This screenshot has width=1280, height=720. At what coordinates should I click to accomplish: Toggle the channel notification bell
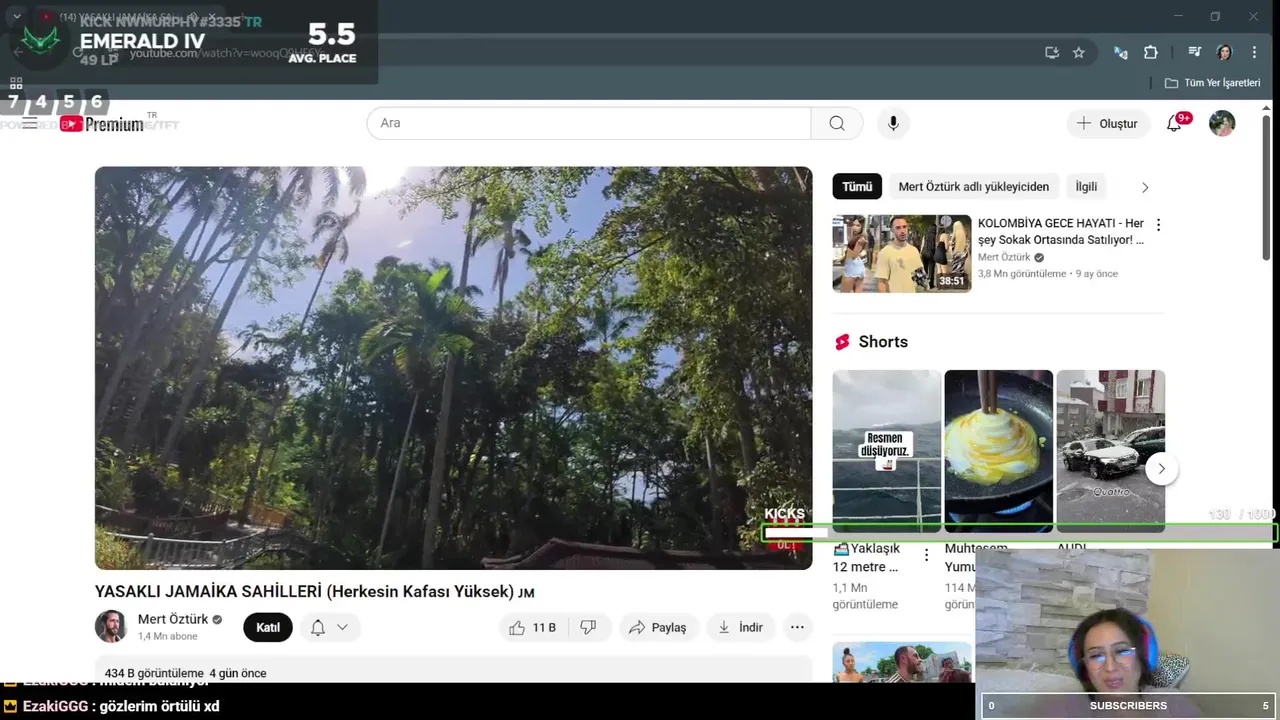coord(318,627)
